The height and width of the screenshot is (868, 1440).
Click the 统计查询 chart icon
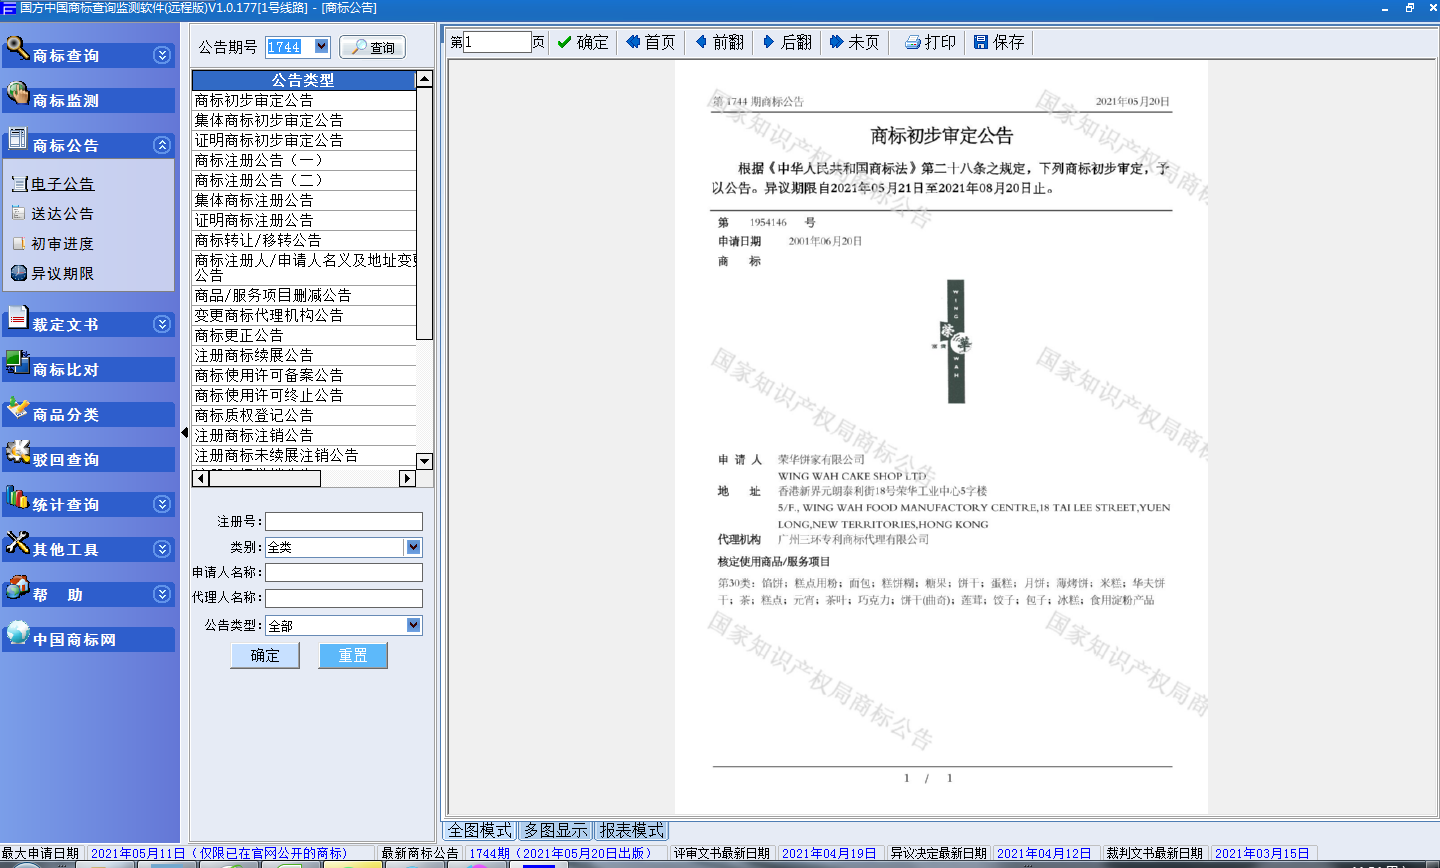(x=17, y=498)
